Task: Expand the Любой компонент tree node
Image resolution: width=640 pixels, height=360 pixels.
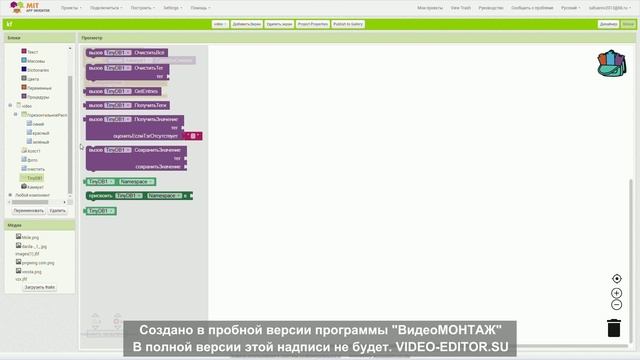Action: click(10, 195)
